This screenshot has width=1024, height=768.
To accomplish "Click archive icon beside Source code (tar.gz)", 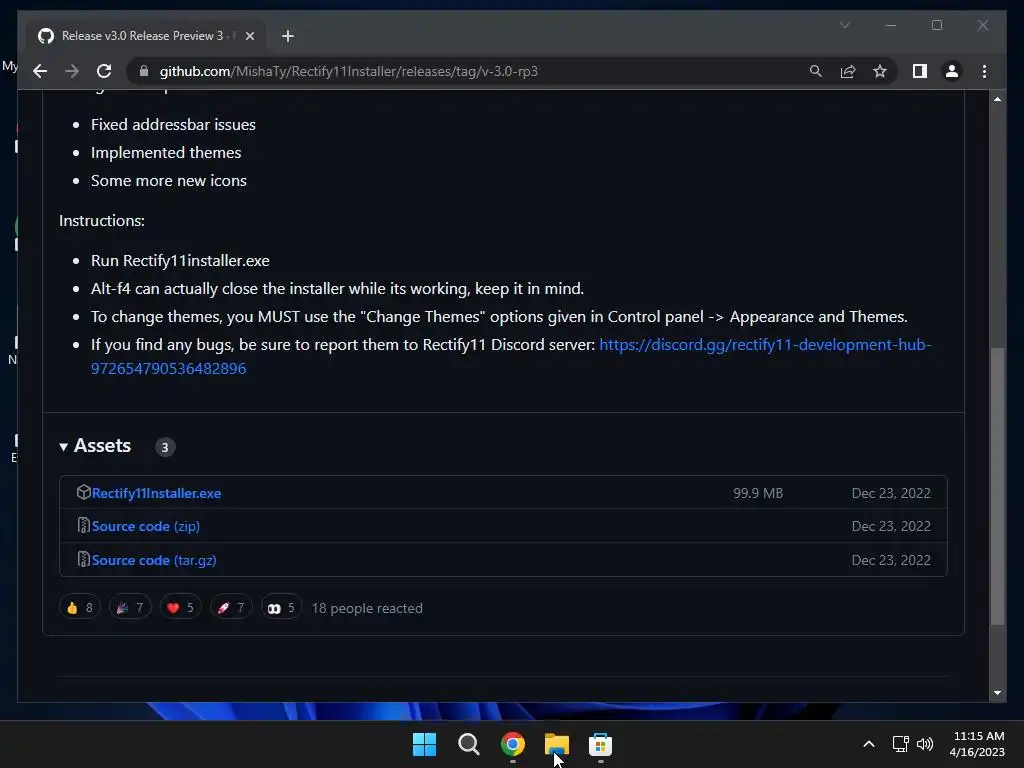I will click(x=83, y=560).
